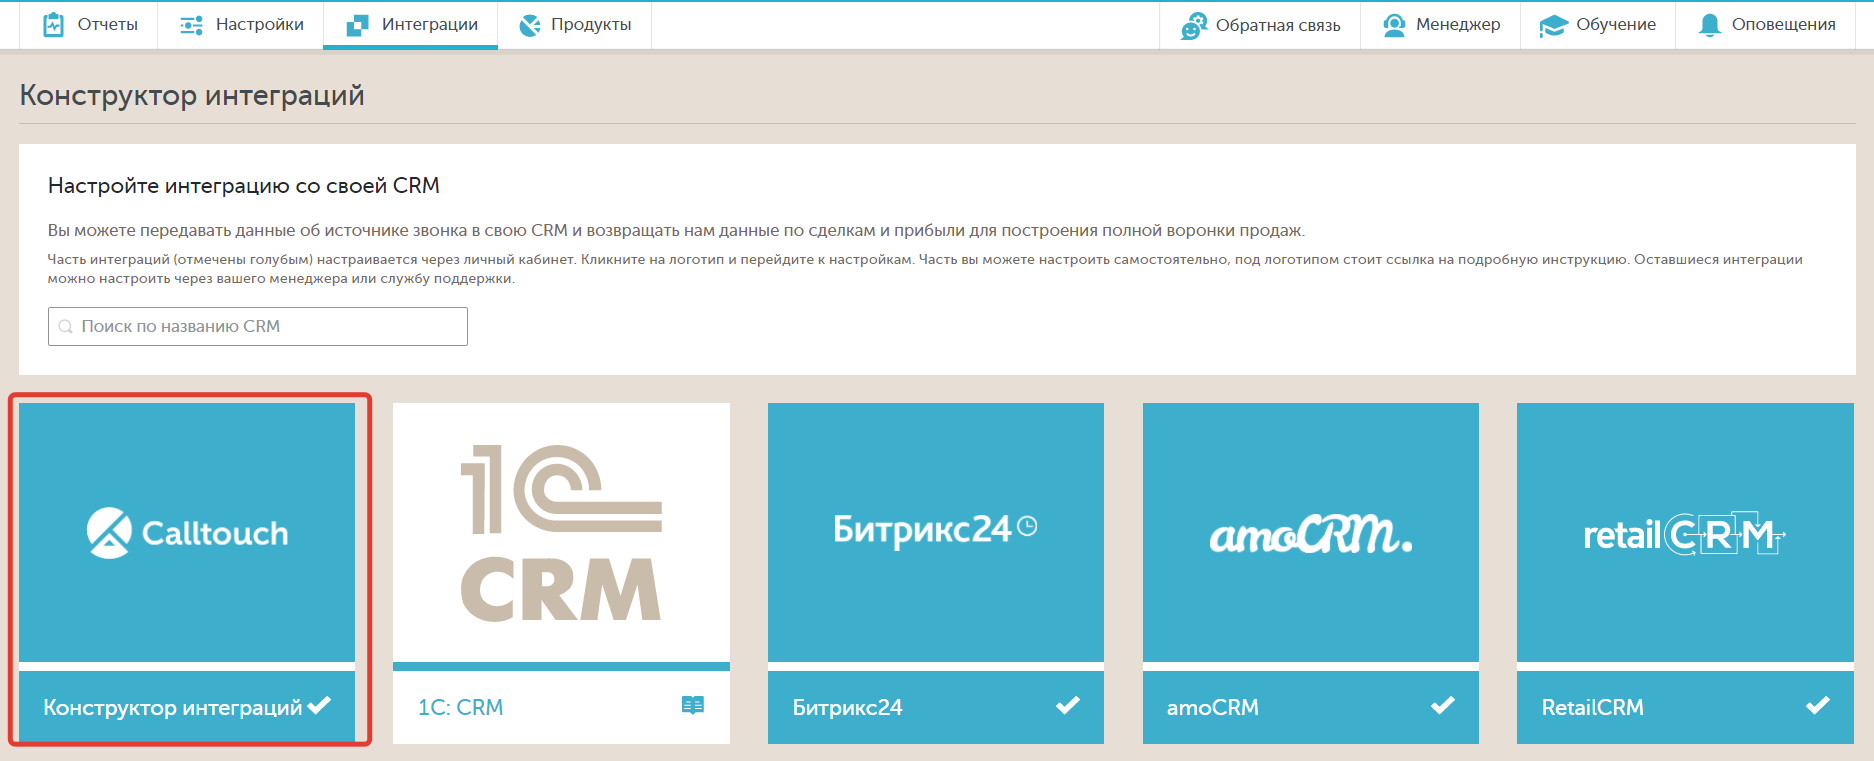Viewport: 1874px width, 761px height.
Task: Open the Интеграции tab
Action: pyautogui.click(x=411, y=25)
